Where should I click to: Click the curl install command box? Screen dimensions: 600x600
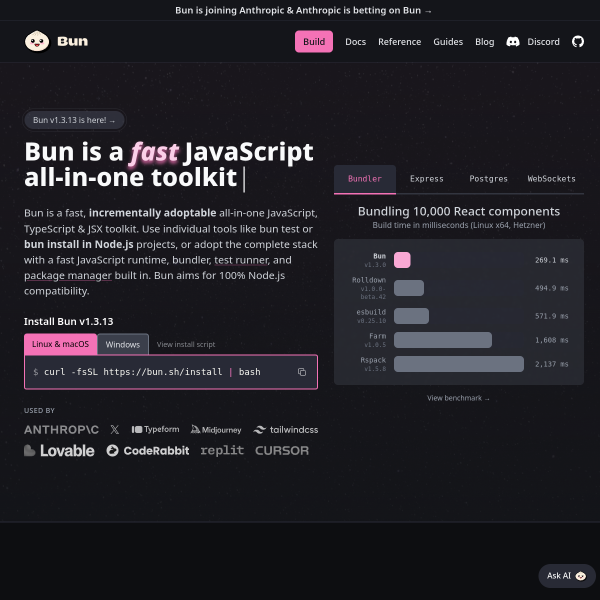[x=171, y=372]
